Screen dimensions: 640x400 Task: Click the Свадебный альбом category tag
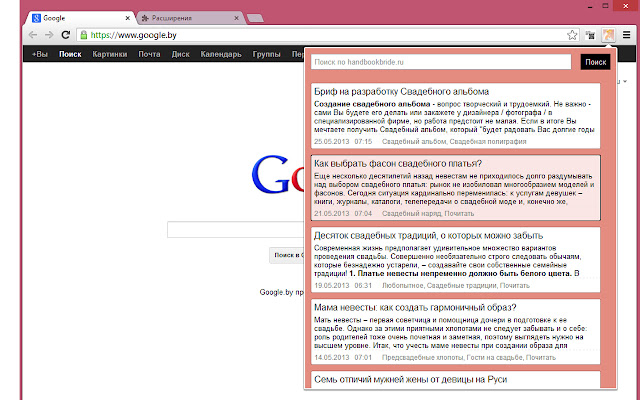coord(414,142)
